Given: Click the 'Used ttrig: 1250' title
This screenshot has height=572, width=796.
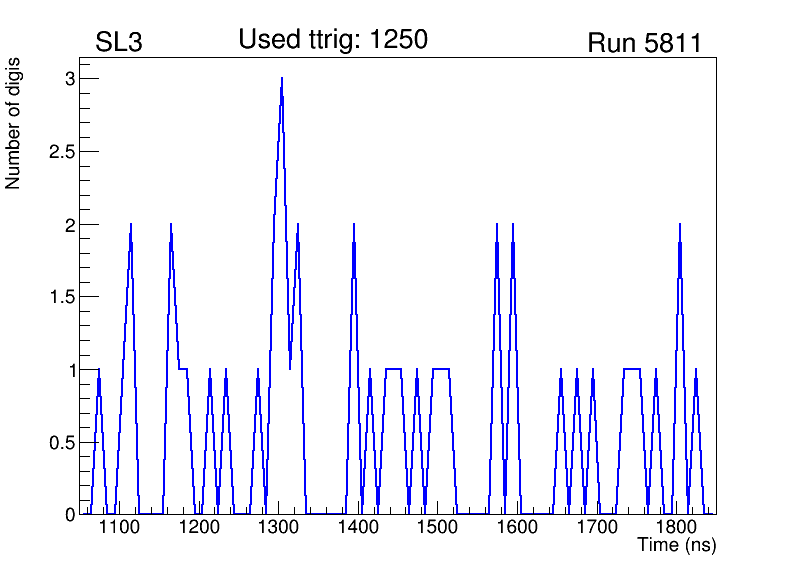Looking at the screenshot, I should click(333, 40).
